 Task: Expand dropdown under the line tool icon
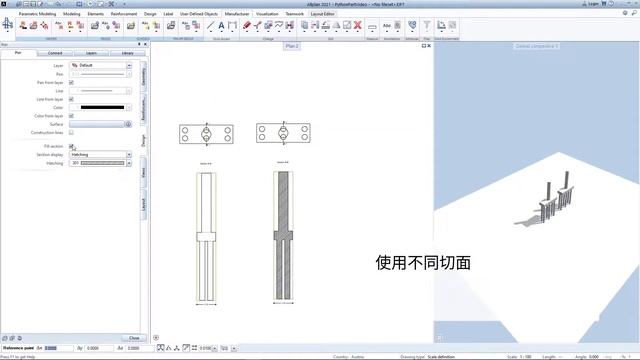[210, 32]
